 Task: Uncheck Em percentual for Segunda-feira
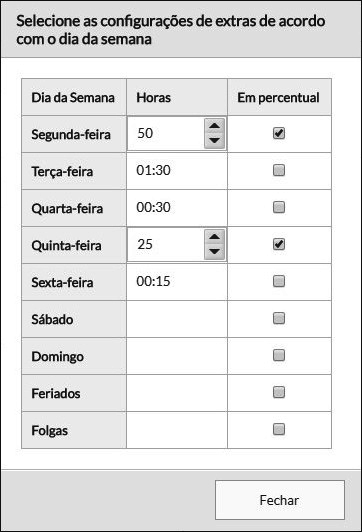pos(279,133)
